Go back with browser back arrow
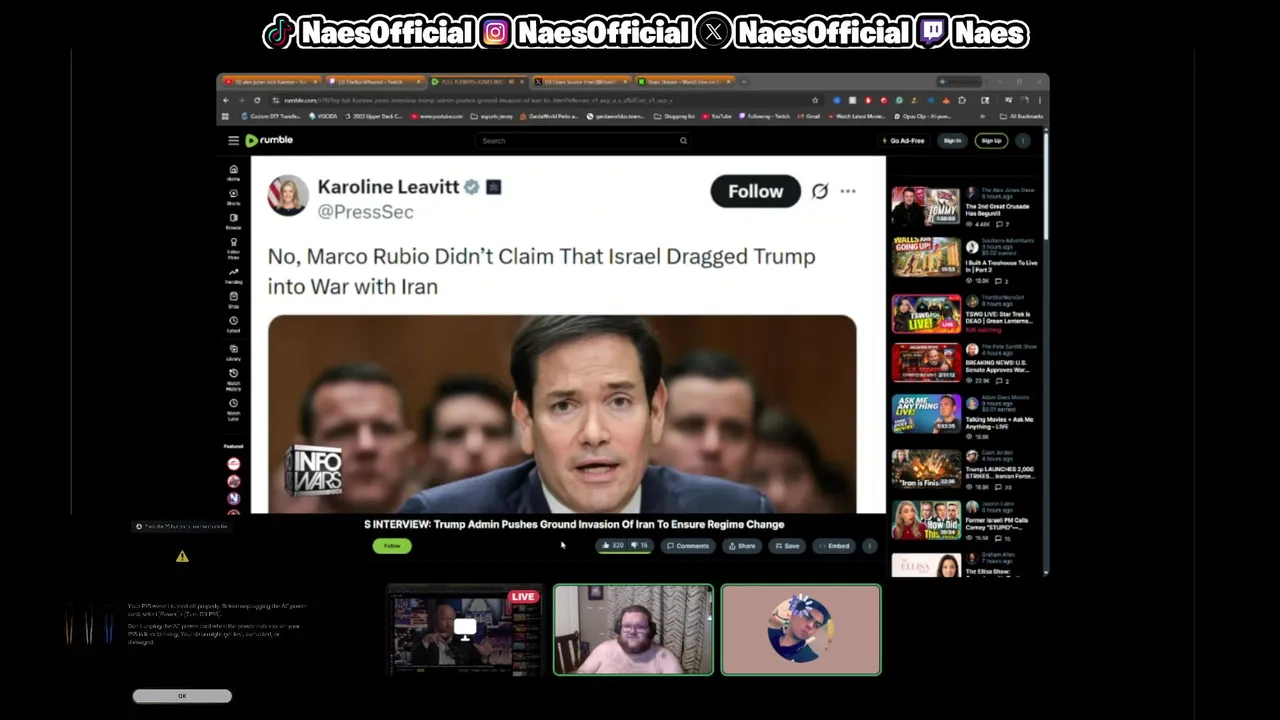The image size is (1280, 720). pos(226,100)
